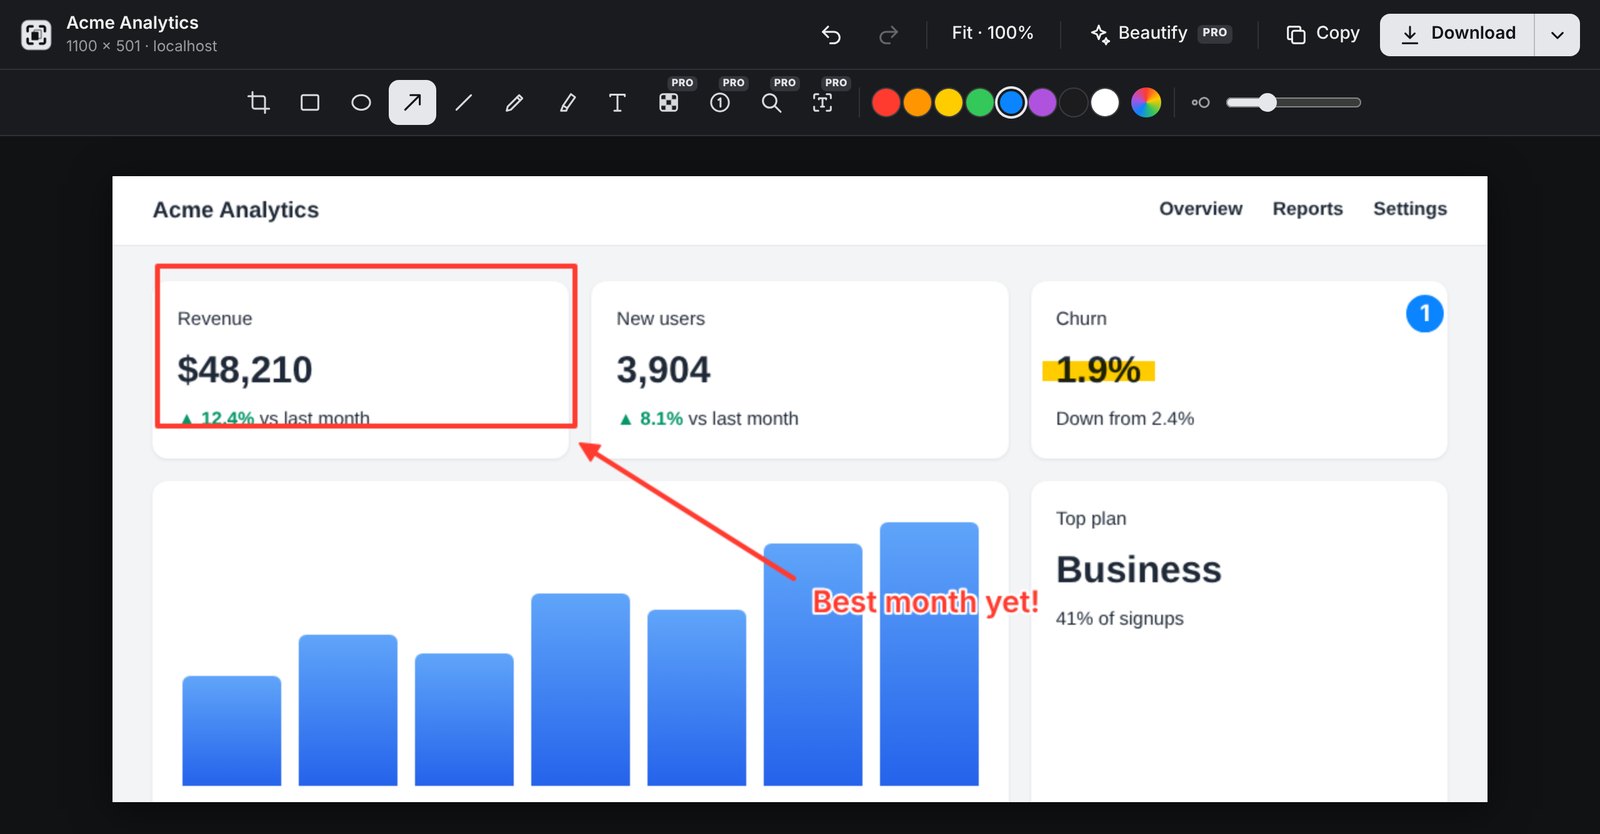The image size is (1600, 834).
Task: Select the Pixelate blur tool
Action: tap(669, 102)
